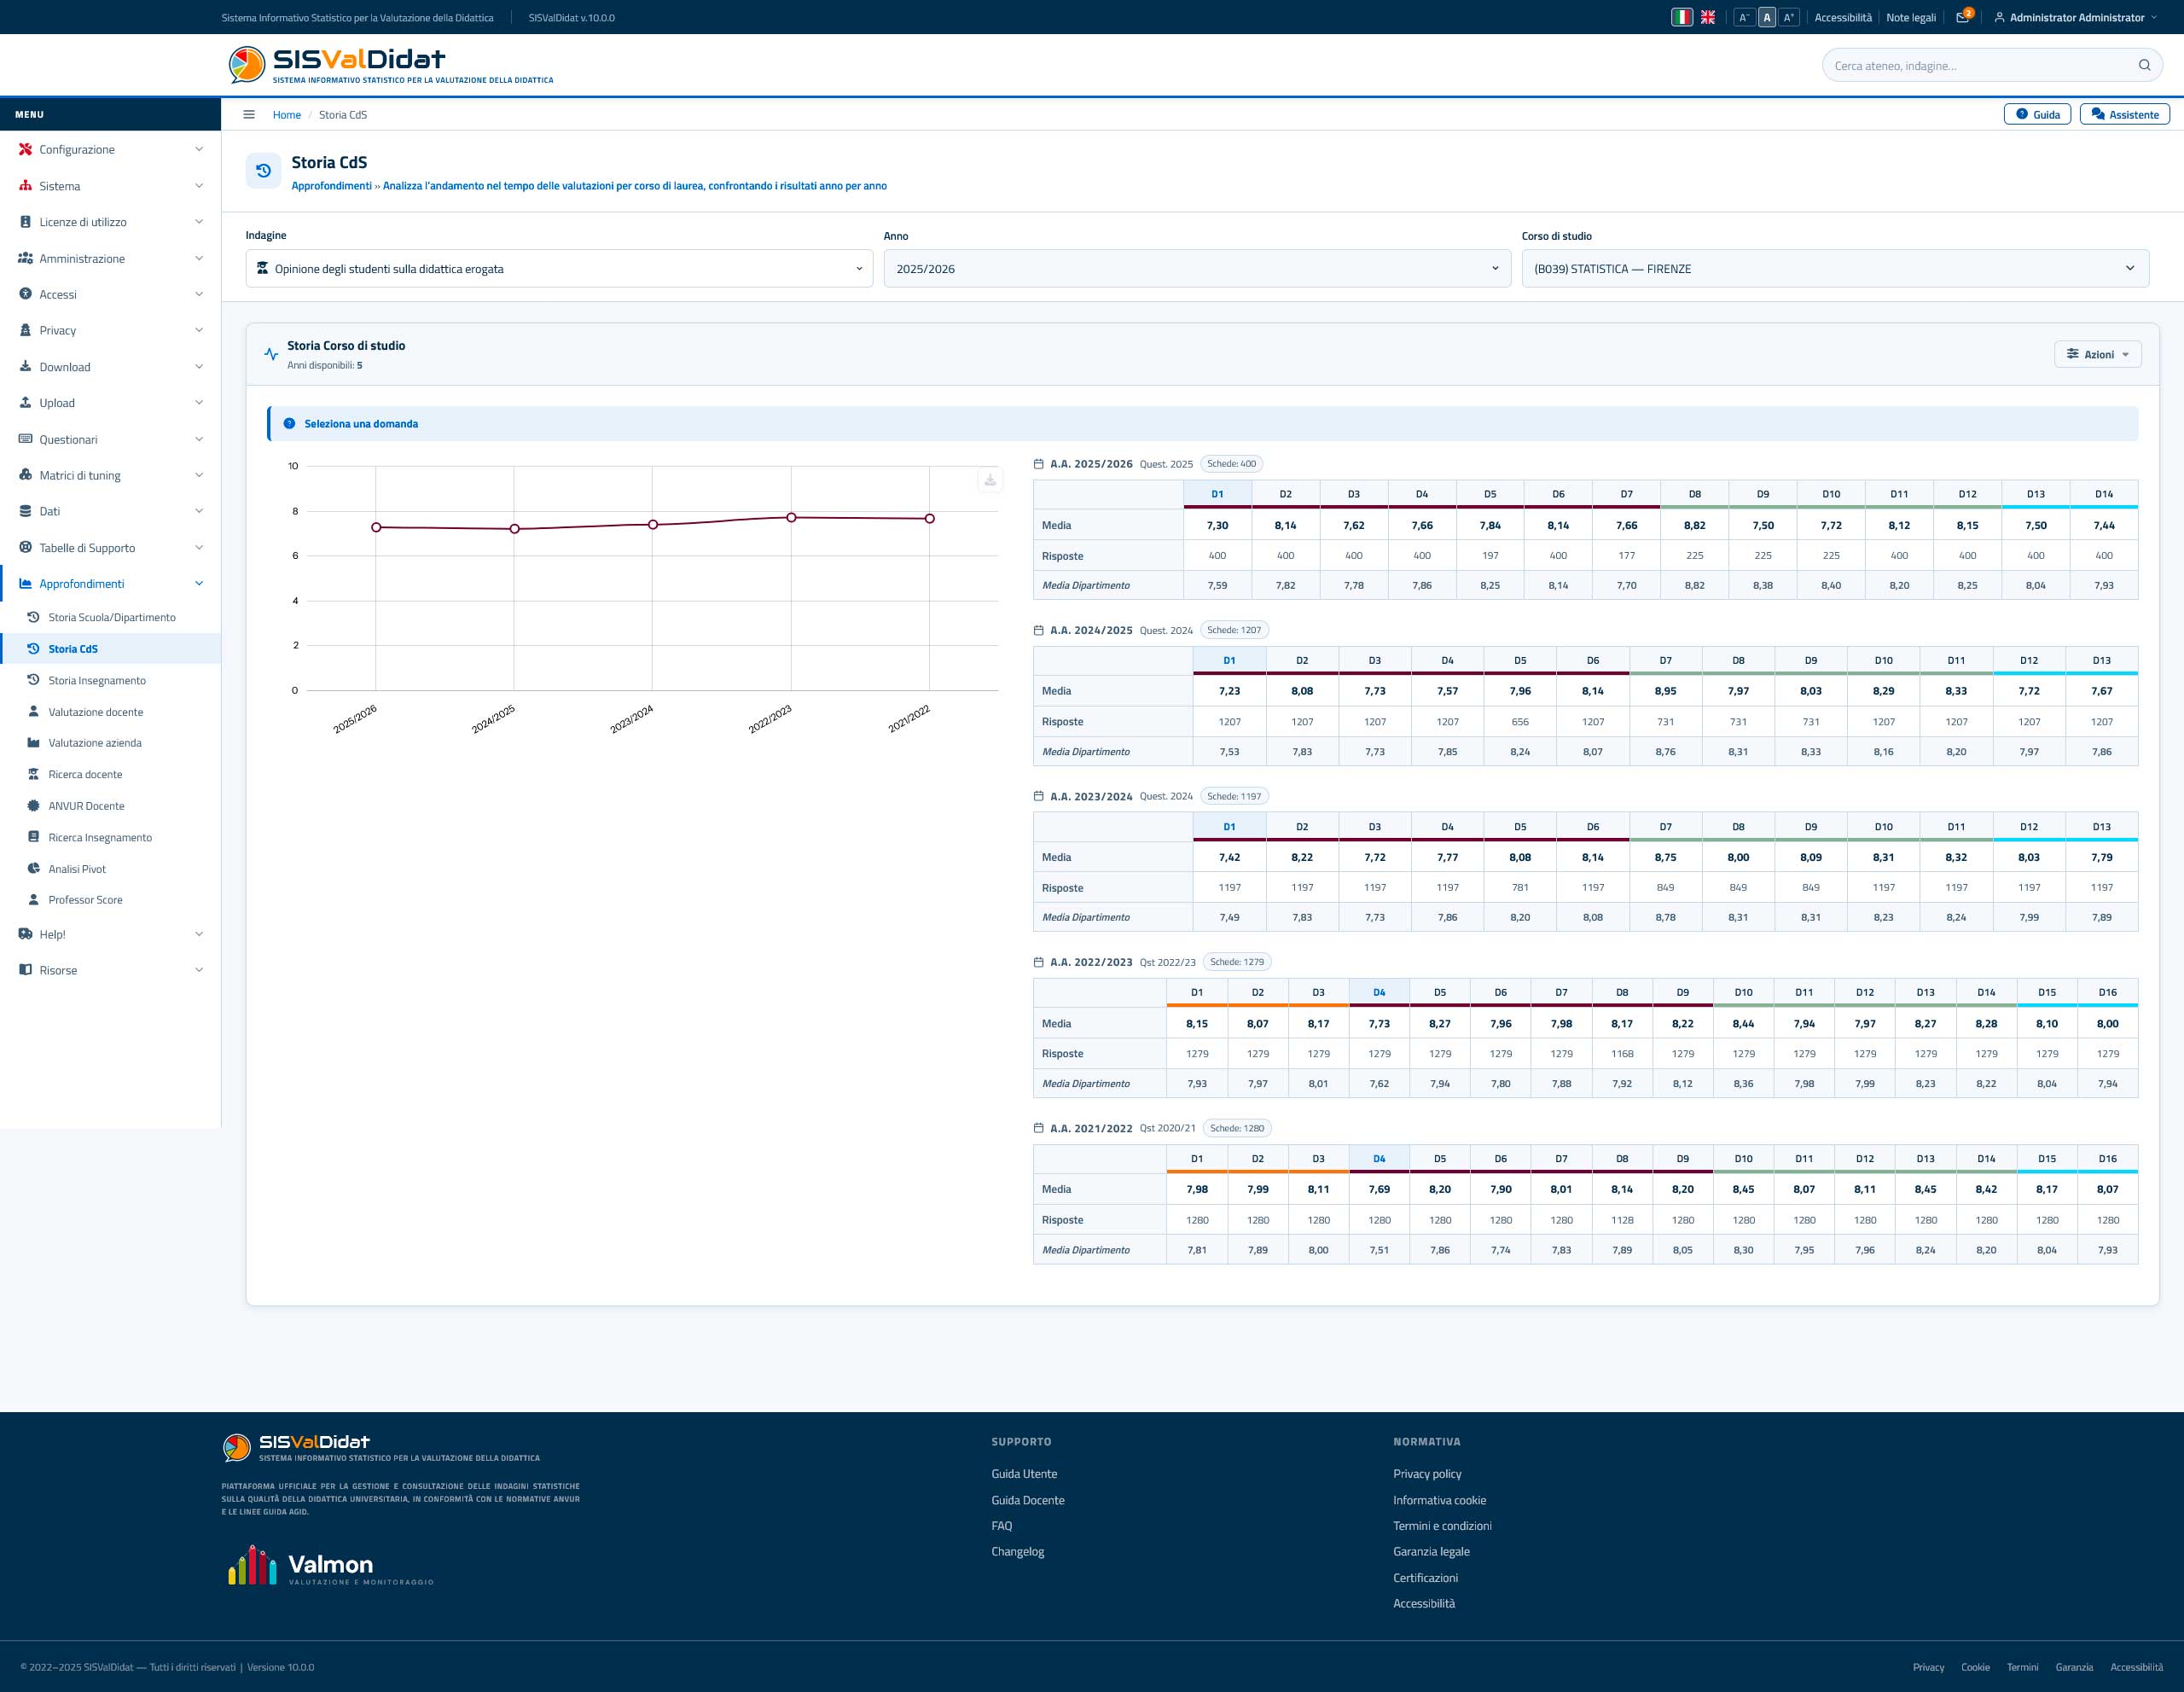This screenshot has width=2184, height=1692.
Task: Open Storia Scuola/Dipartimento page
Action: pos(111,617)
